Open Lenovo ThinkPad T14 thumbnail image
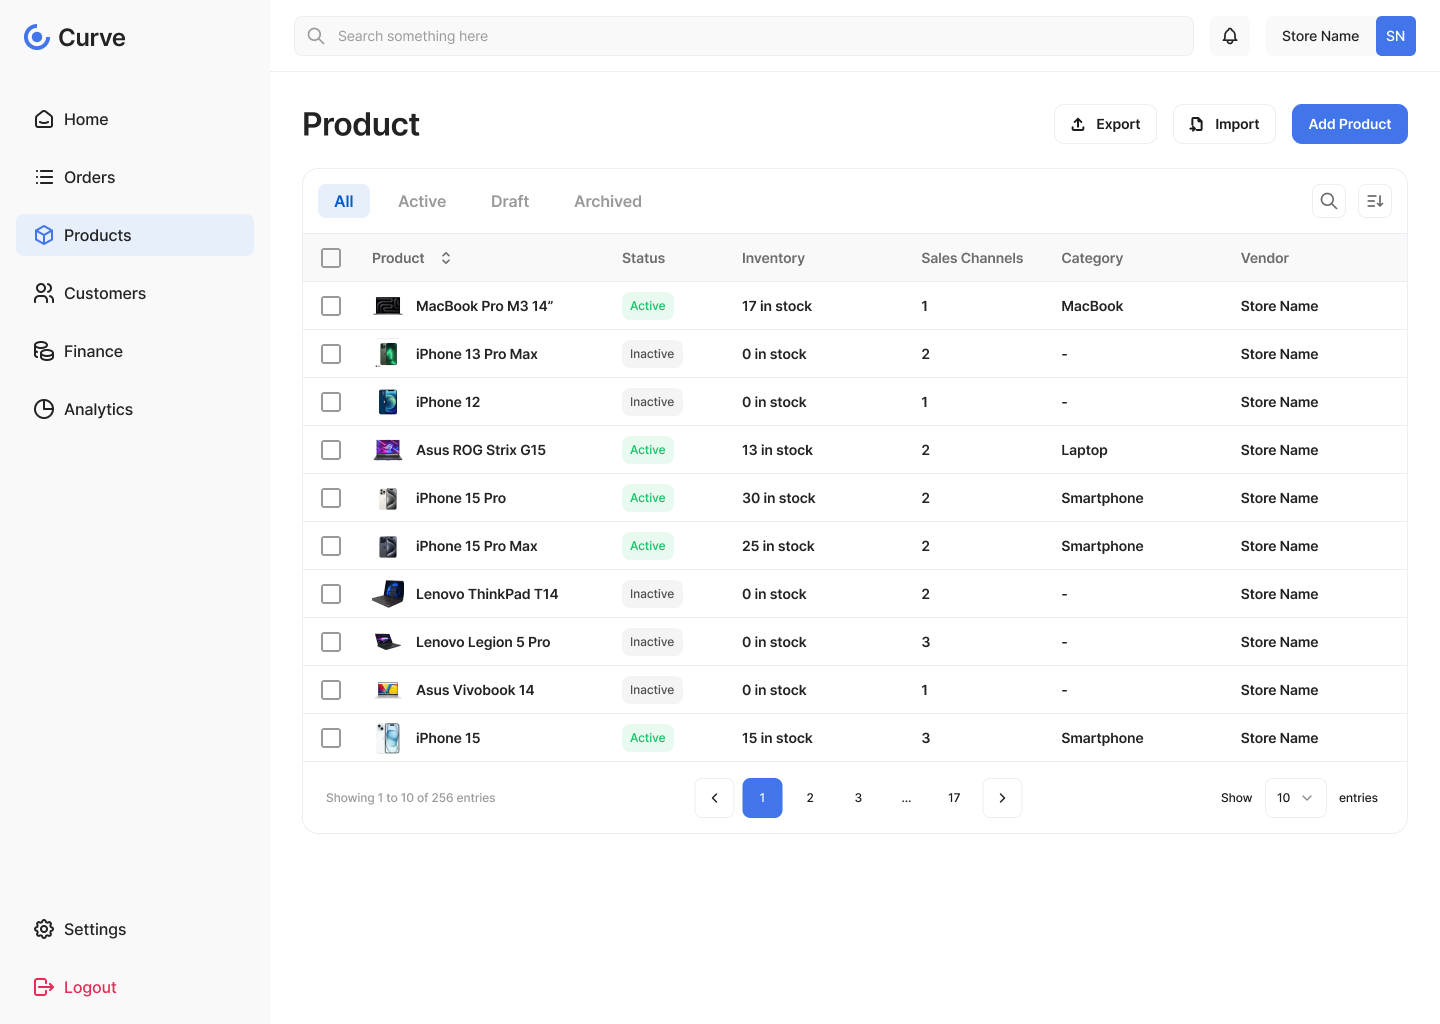The width and height of the screenshot is (1440, 1024). coord(388,594)
